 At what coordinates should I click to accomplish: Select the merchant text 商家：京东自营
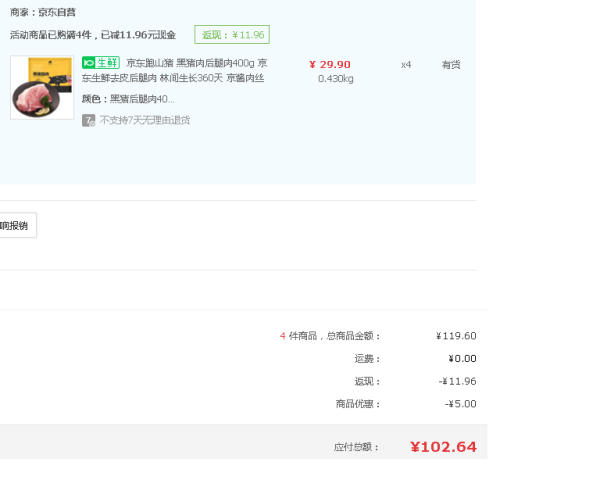[43, 13]
